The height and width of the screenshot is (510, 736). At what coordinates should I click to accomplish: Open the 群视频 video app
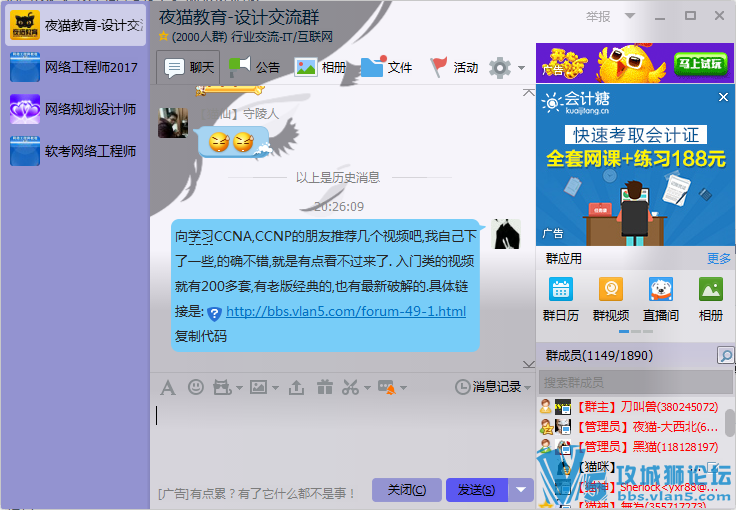[611, 299]
